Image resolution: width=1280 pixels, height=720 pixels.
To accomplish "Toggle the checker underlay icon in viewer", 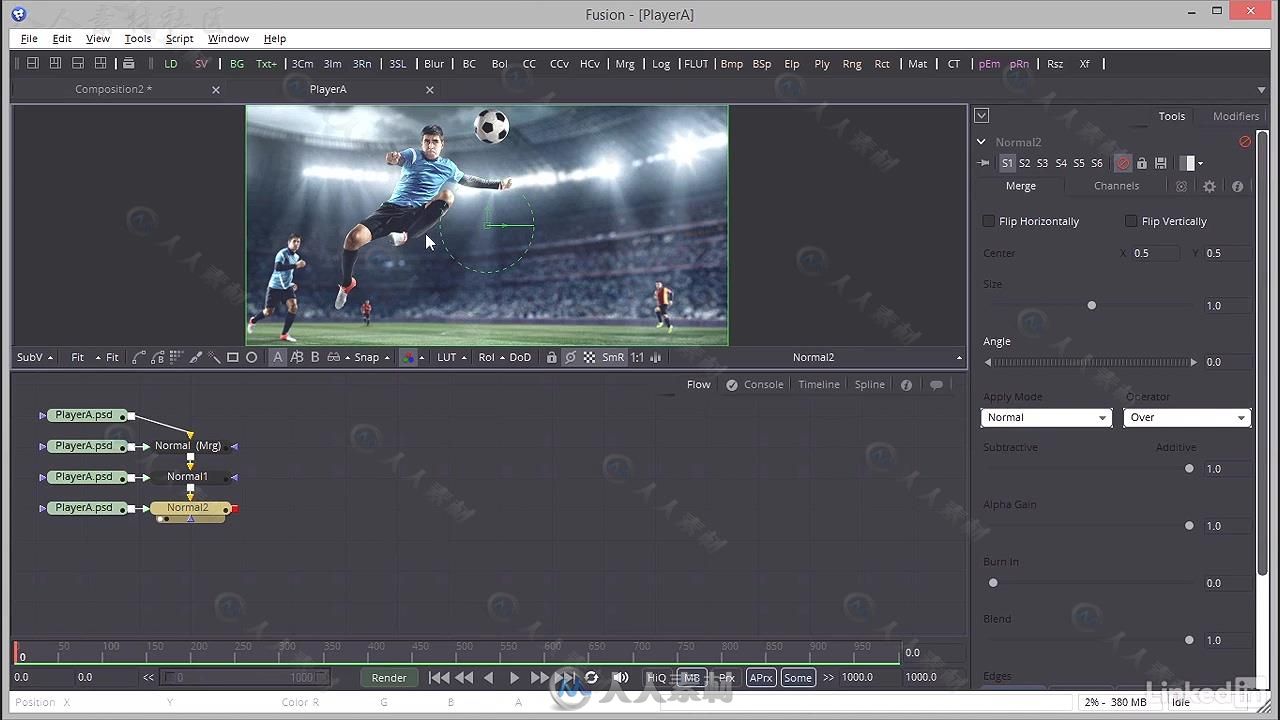I will point(590,357).
